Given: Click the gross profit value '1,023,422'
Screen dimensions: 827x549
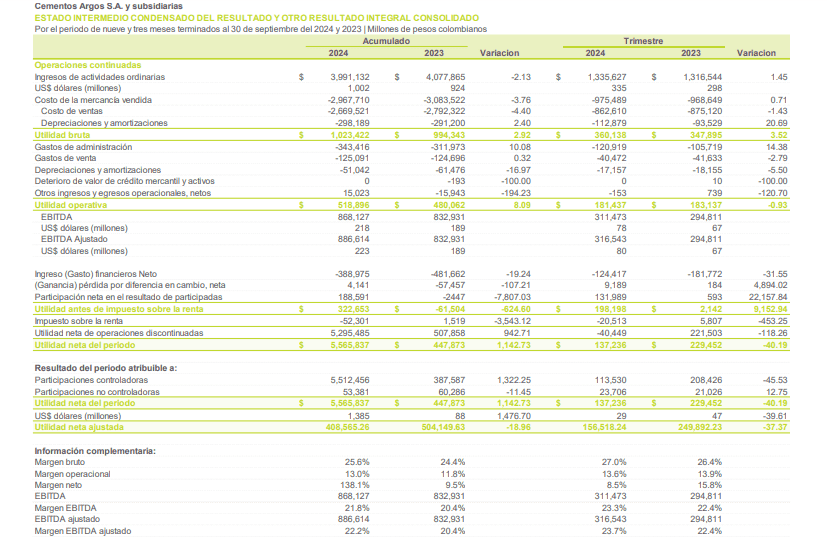Looking at the screenshot, I should click(350, 135).
